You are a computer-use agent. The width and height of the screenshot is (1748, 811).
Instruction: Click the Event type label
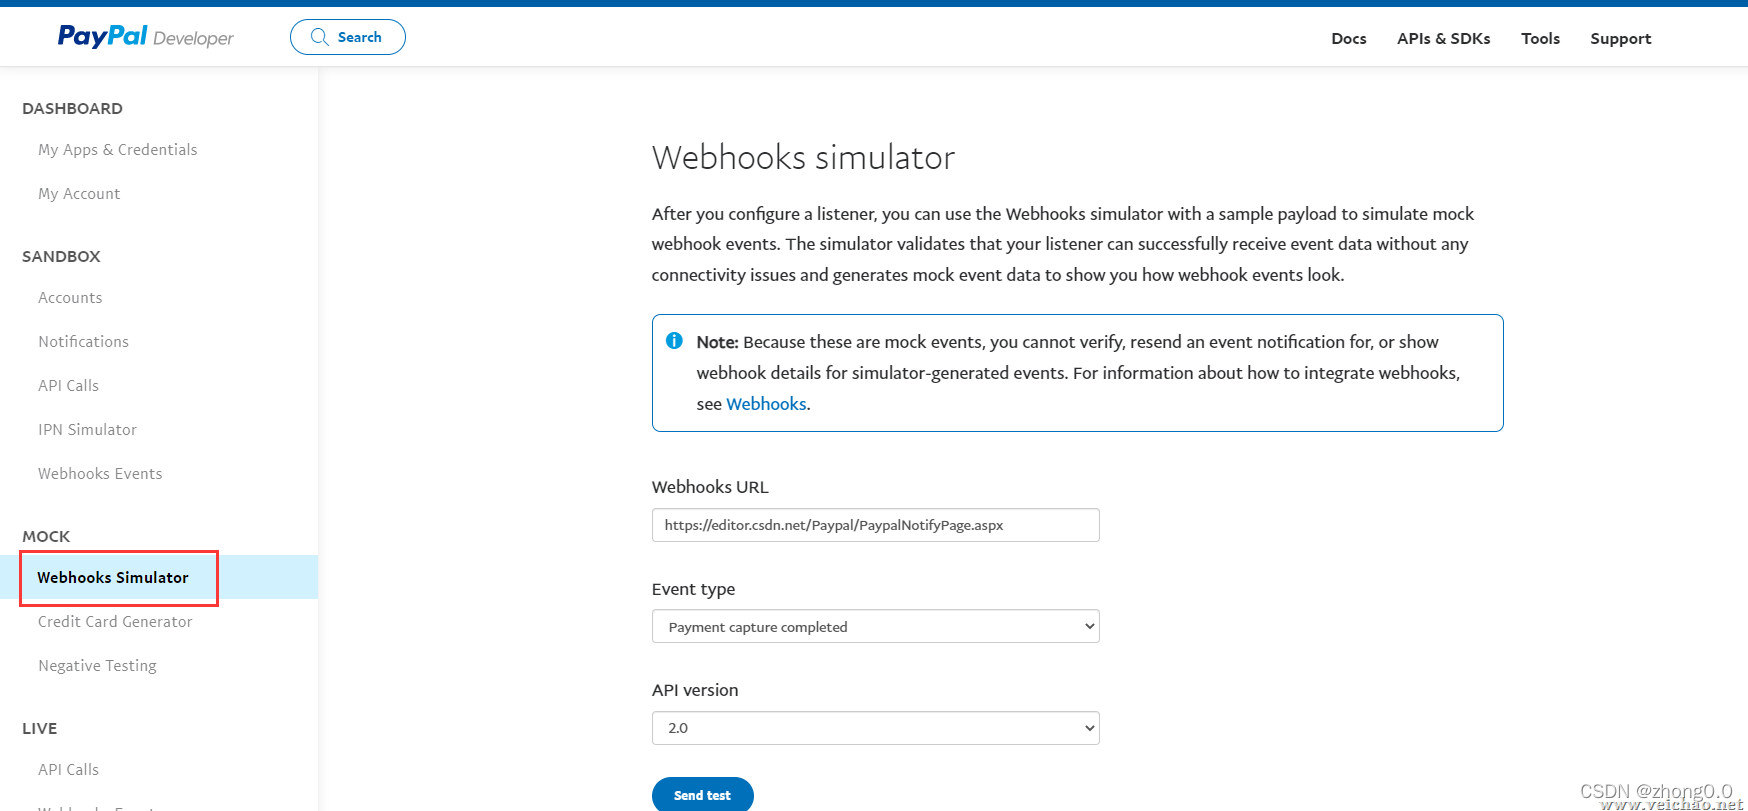(x=693, y=589)
